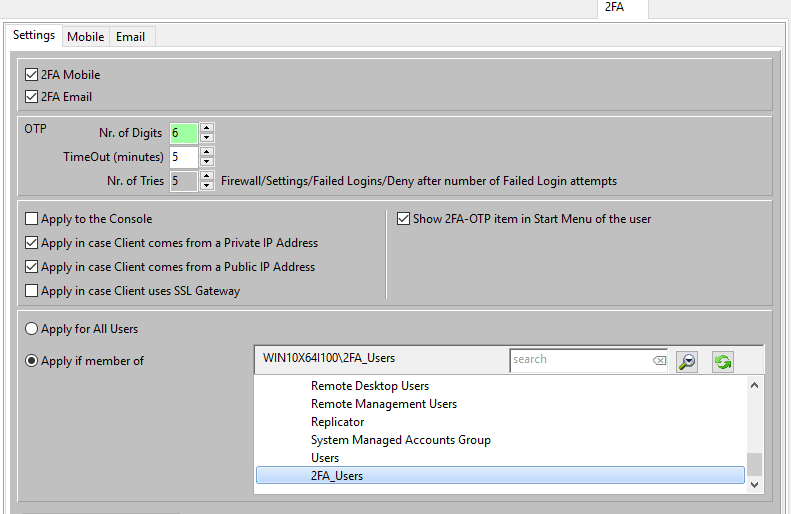Select Remote Desktop Users group in list
Screen dimensions: 791x514
pos(369,386)
